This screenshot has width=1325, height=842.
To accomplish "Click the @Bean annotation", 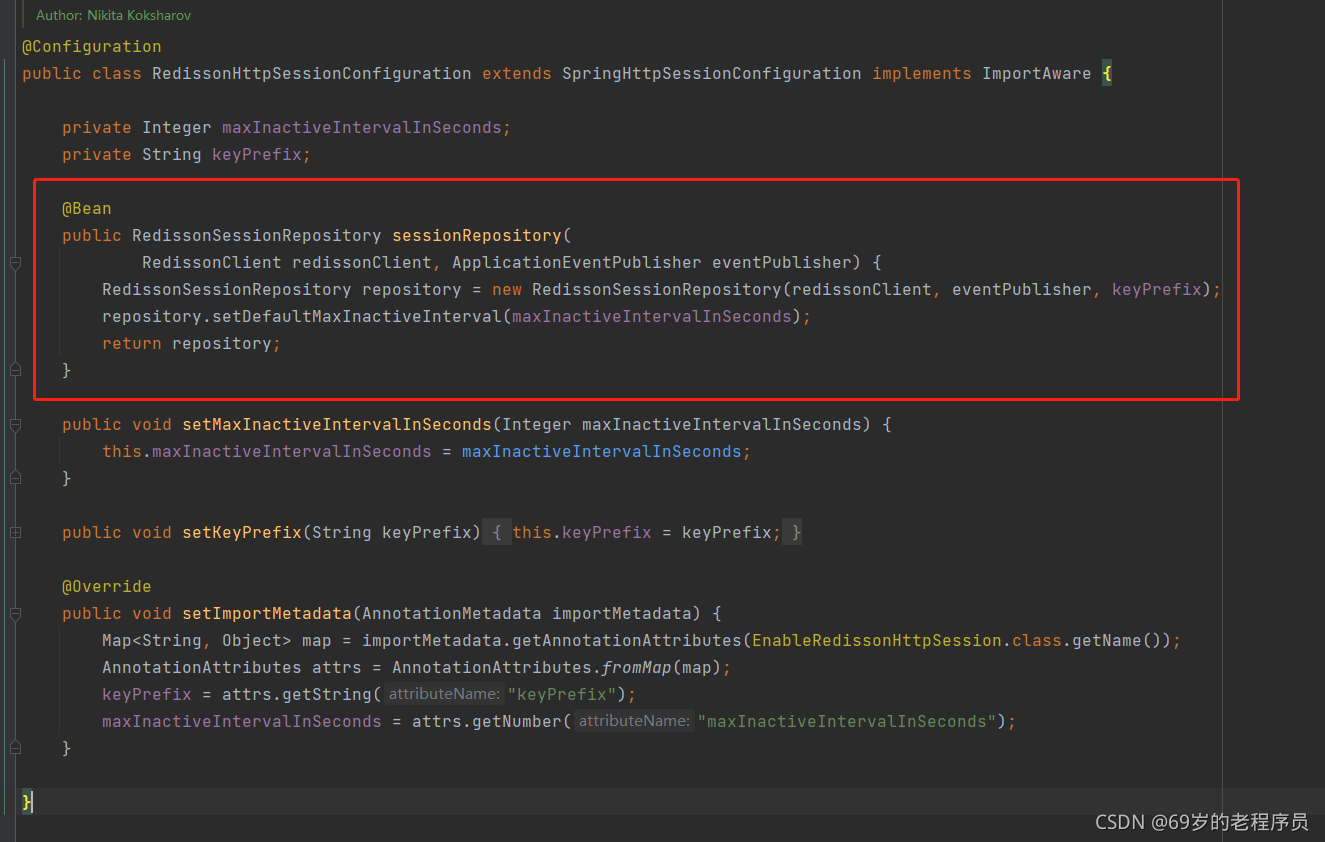I will [x=87, y=209].
